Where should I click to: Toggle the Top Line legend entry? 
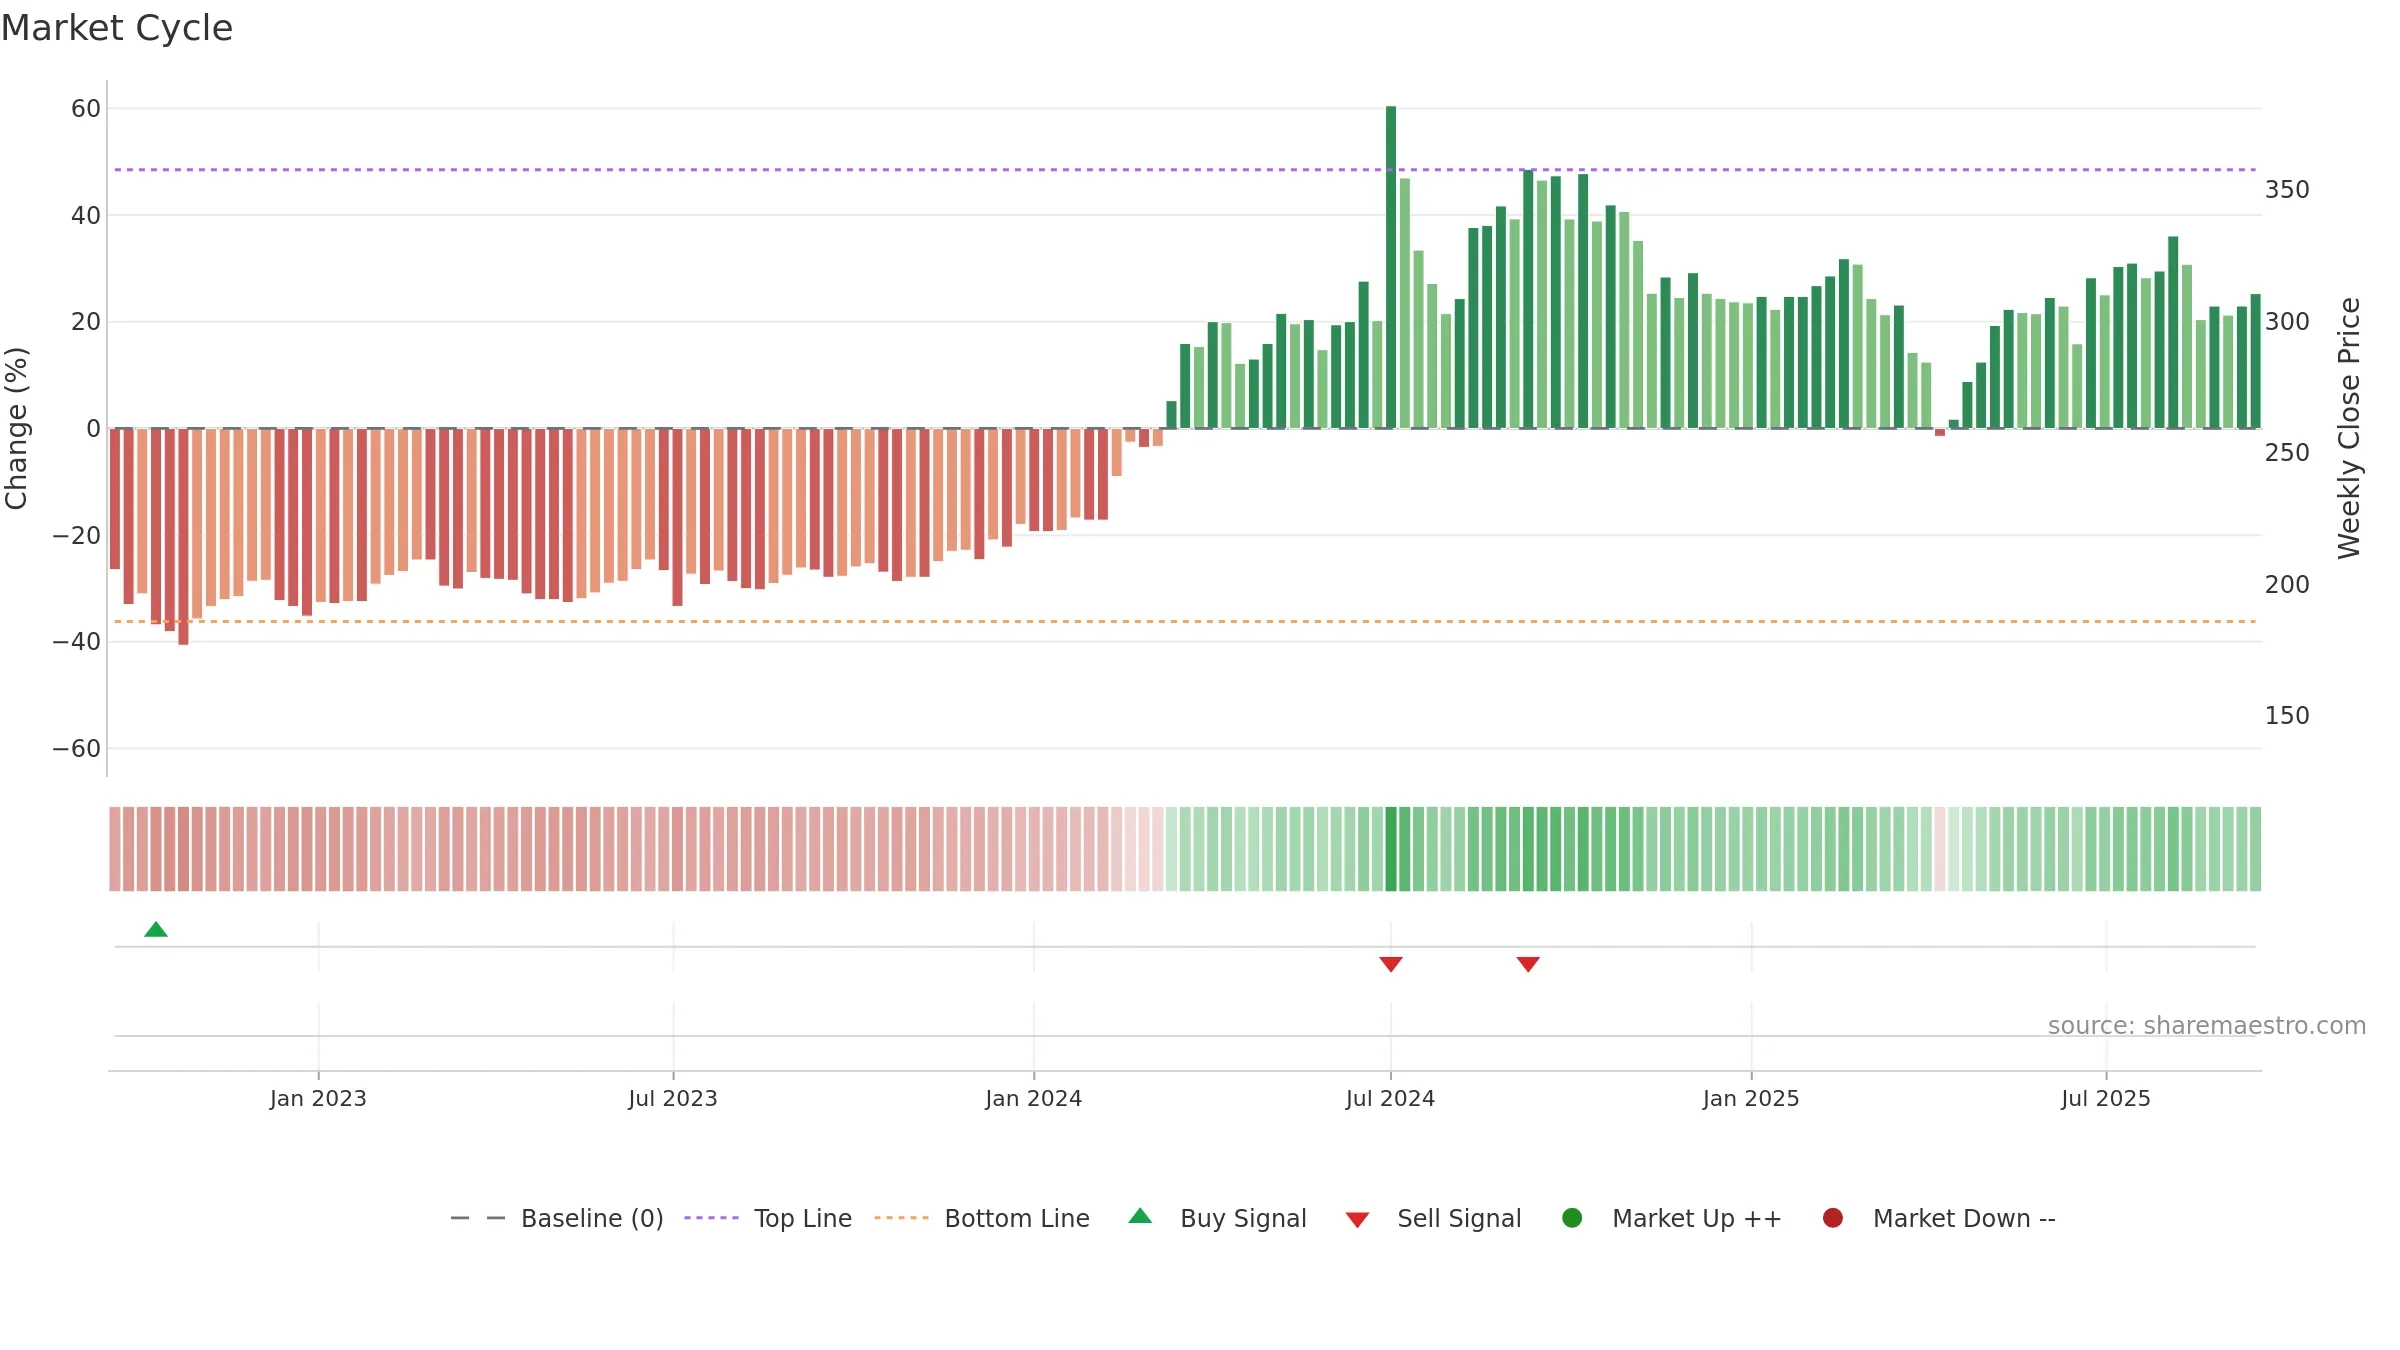[x=768, y=1218]
